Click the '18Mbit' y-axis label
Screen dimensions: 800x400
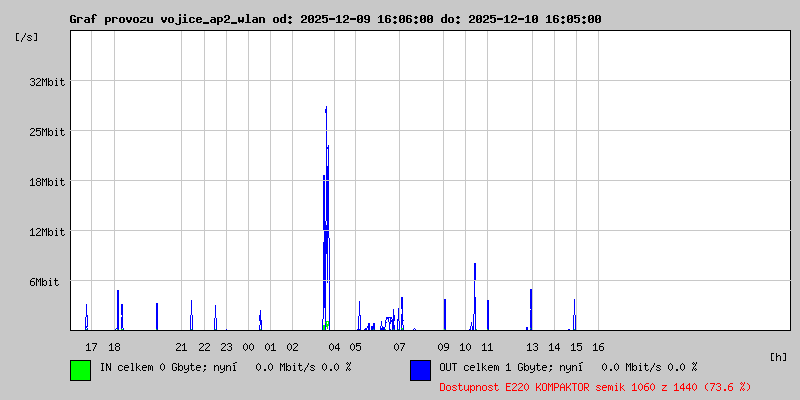pos(47,182)
